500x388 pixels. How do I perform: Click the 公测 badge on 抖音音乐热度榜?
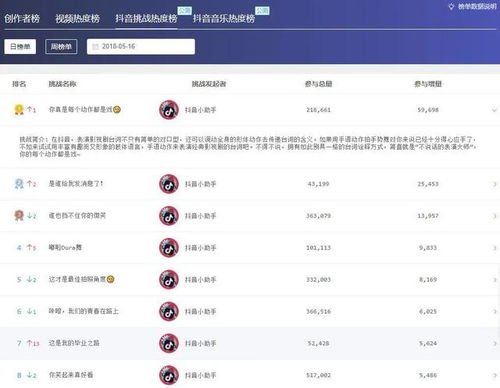pyautogui.click(x=262, y=11)
